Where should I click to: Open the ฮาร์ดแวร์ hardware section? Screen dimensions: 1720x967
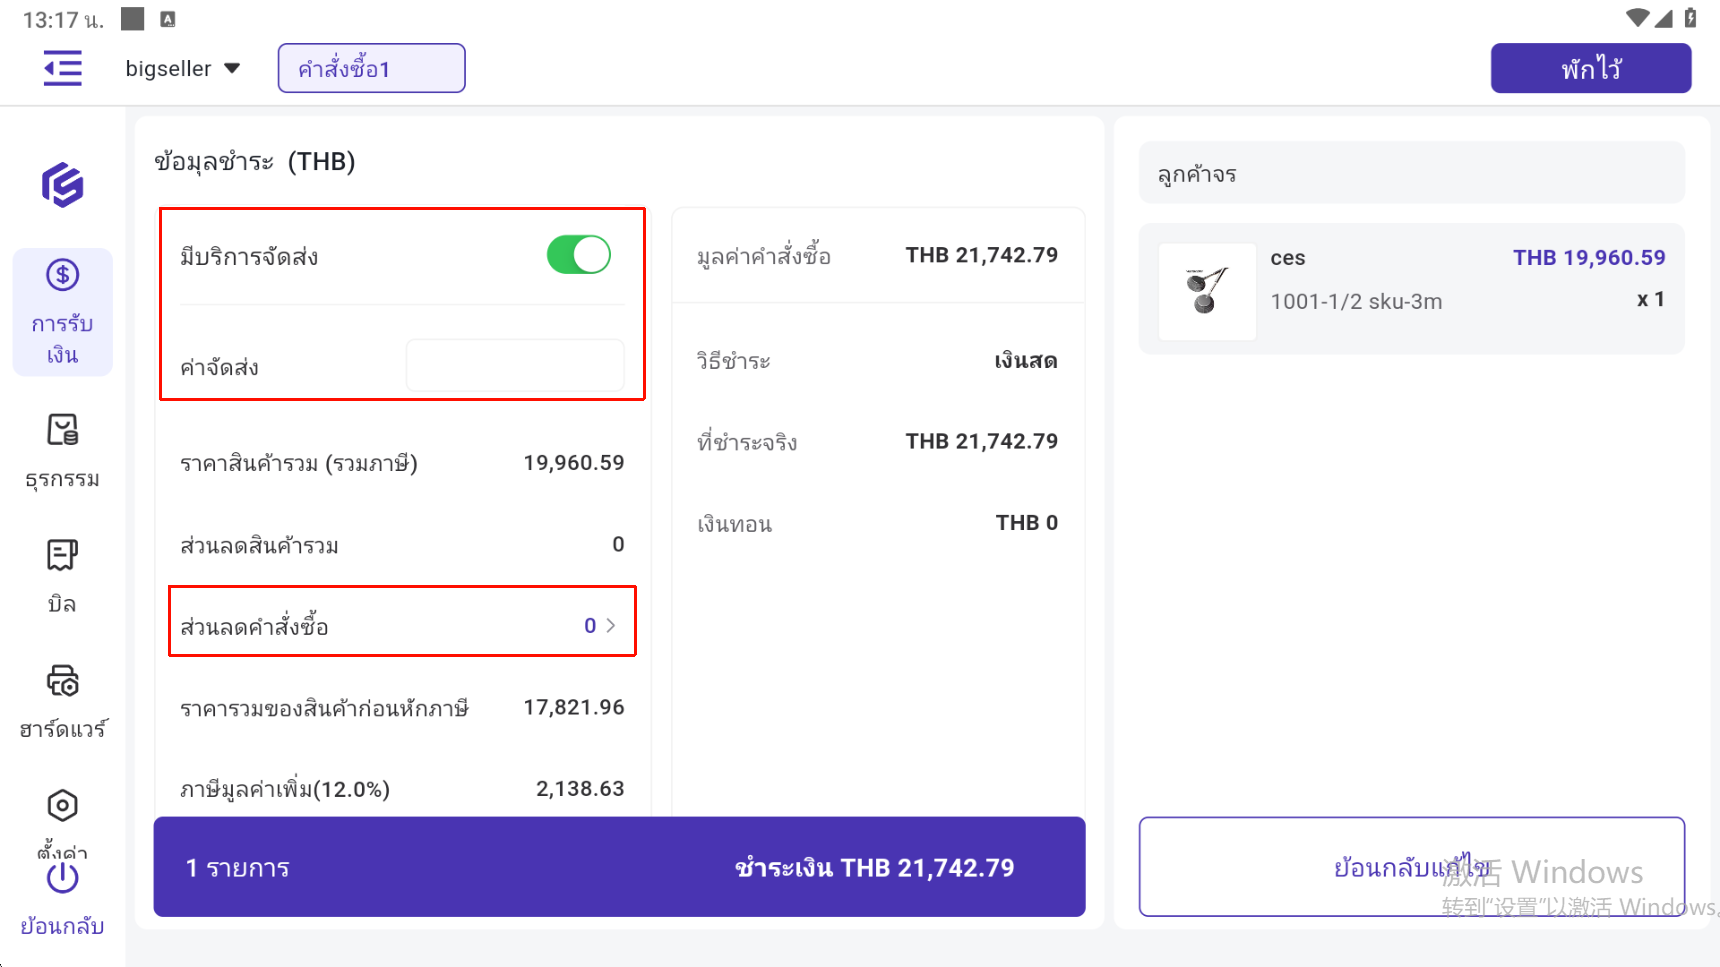click(x=62, y=701)
